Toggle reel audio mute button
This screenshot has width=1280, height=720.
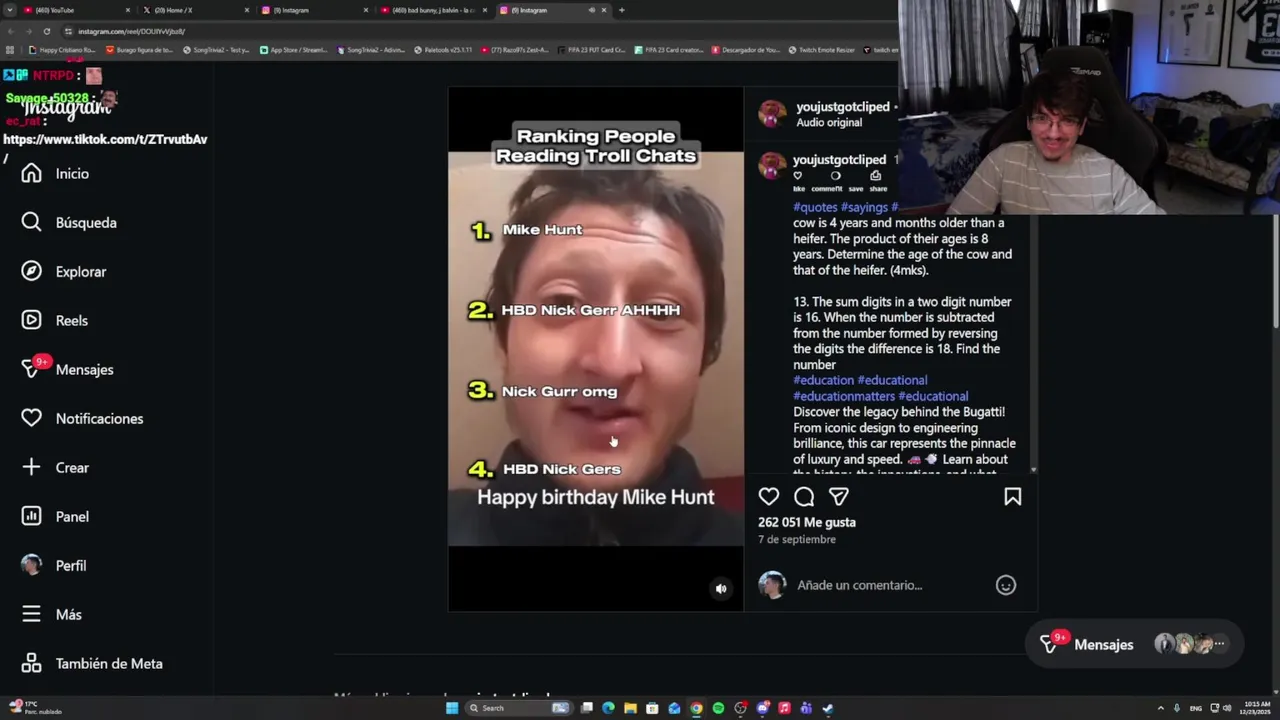[x=721, y=589]
